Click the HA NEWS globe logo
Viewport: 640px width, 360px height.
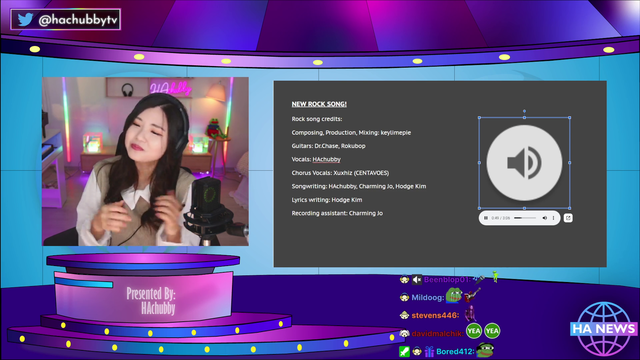point(603,328)
